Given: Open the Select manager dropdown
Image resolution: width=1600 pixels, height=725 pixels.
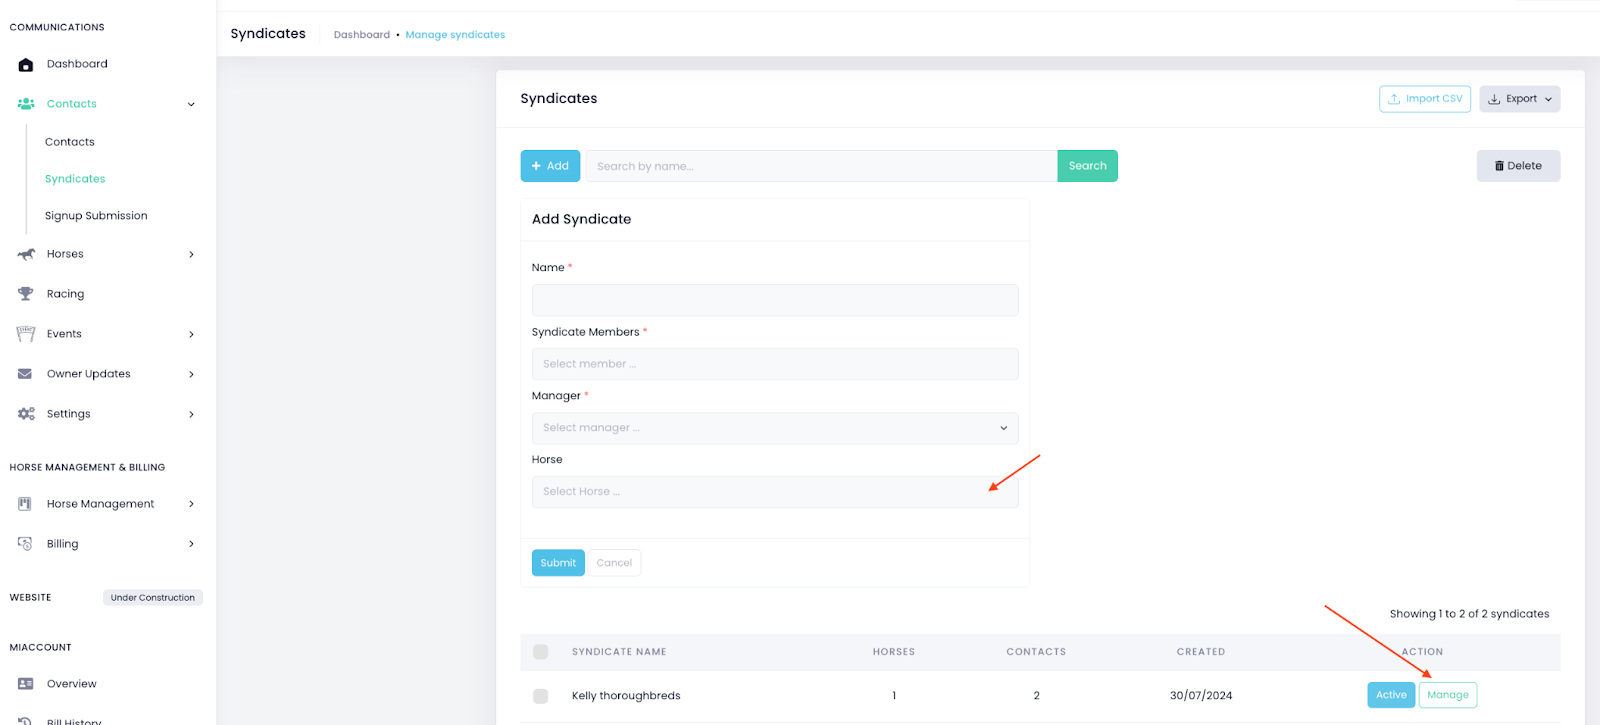Looking at the screenshot, I should (774, 428).
